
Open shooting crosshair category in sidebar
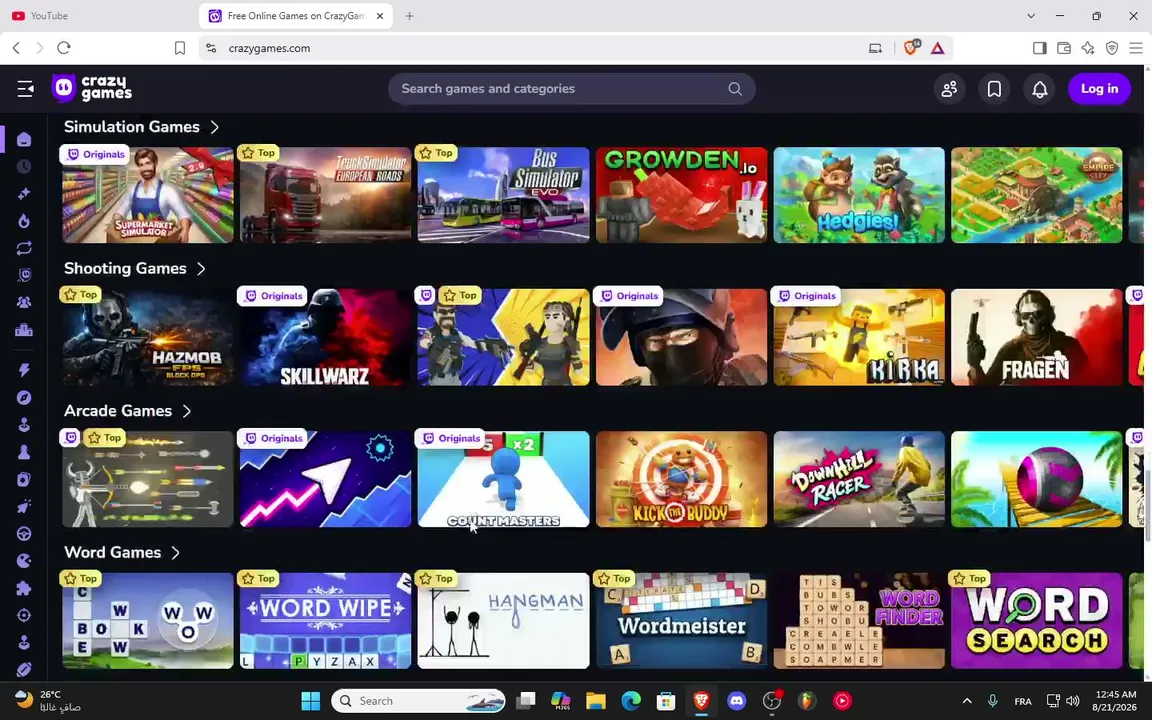tap(24, 615)
